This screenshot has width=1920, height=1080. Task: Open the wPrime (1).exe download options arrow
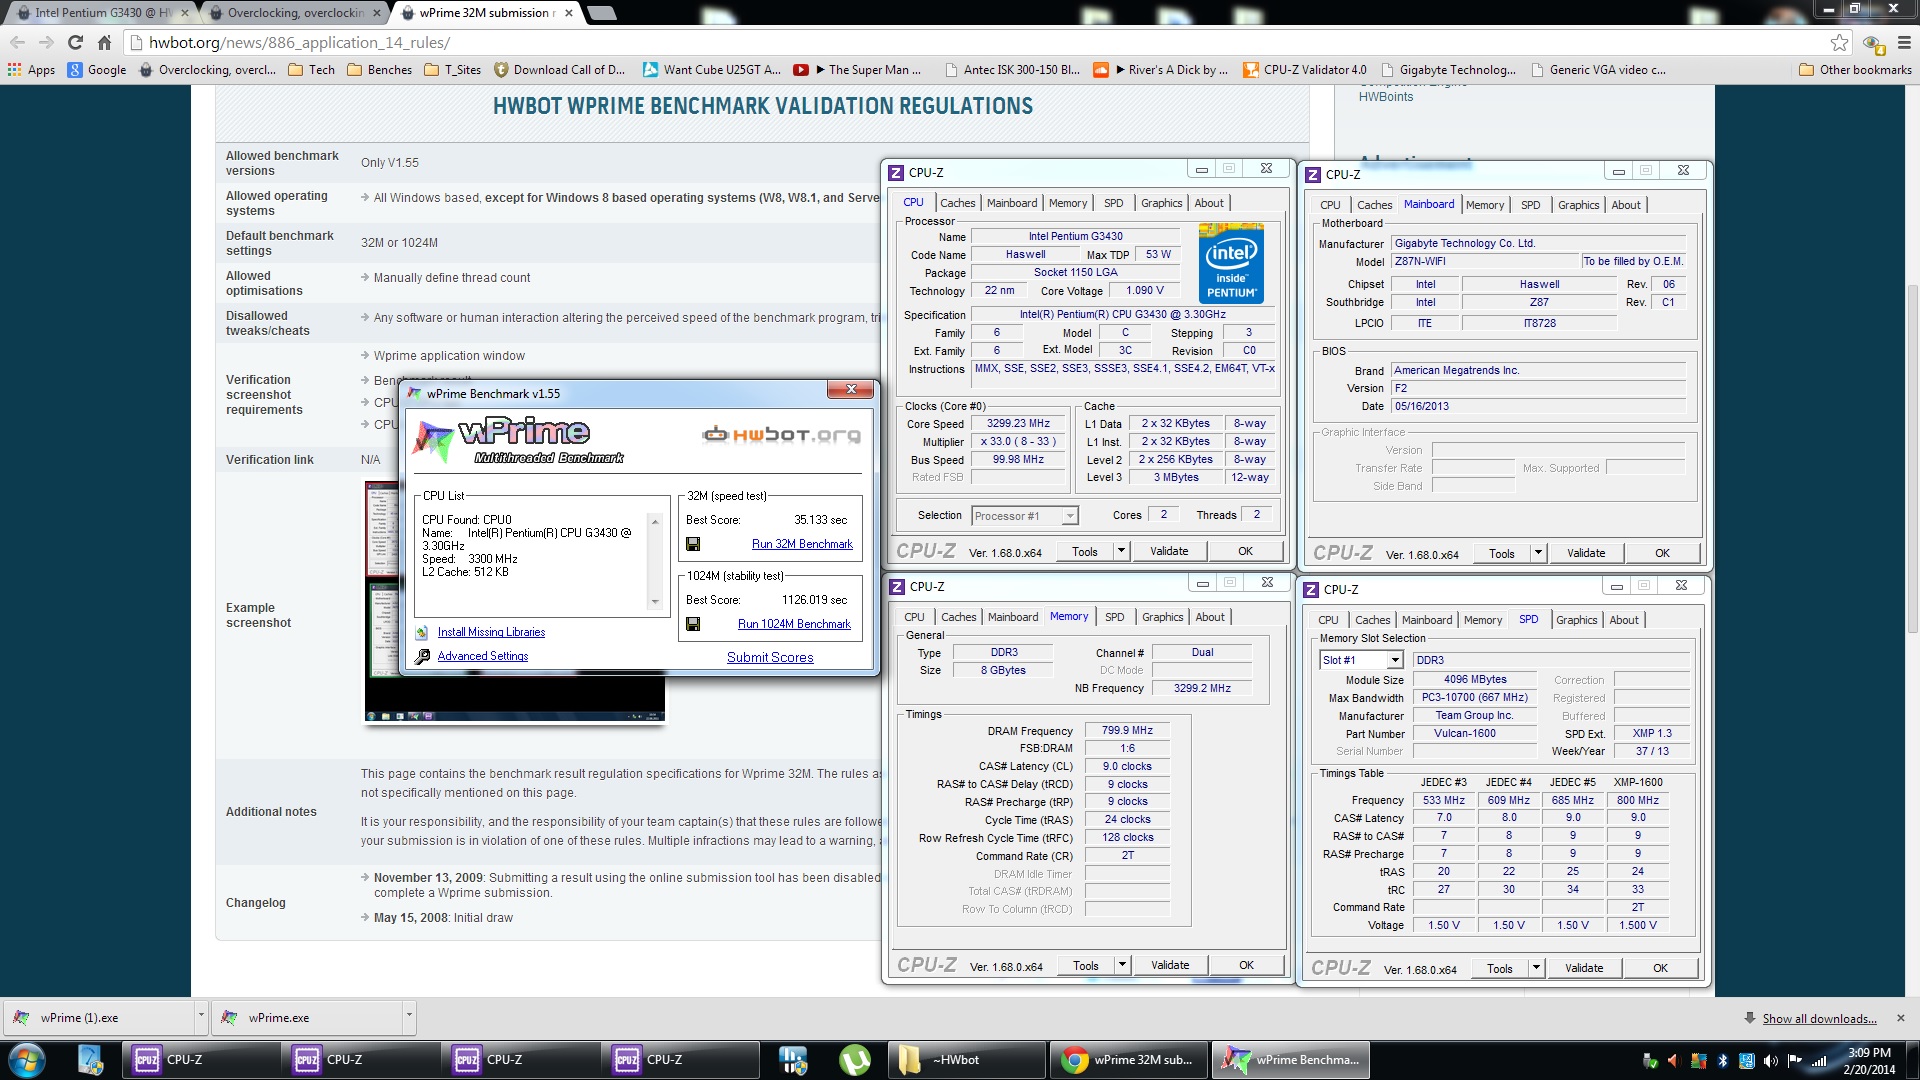(200, 1017)
